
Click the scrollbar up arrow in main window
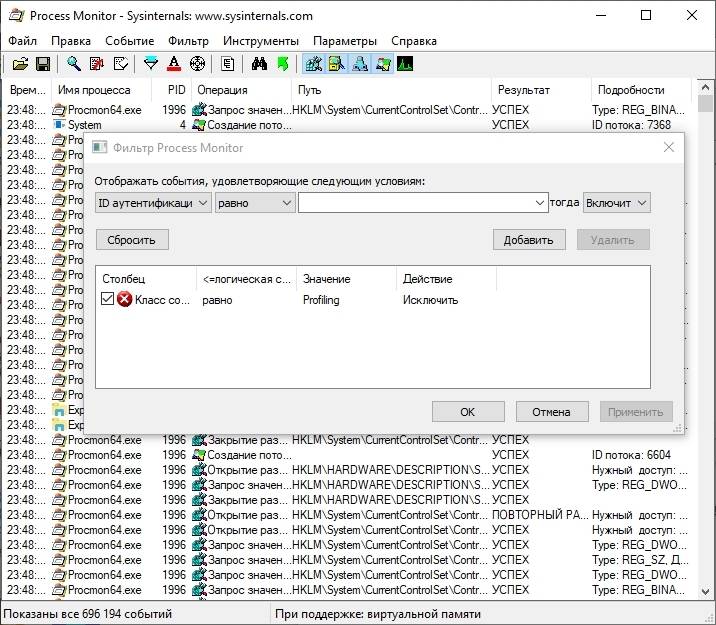pyautogui.click(x=705, y=87)
